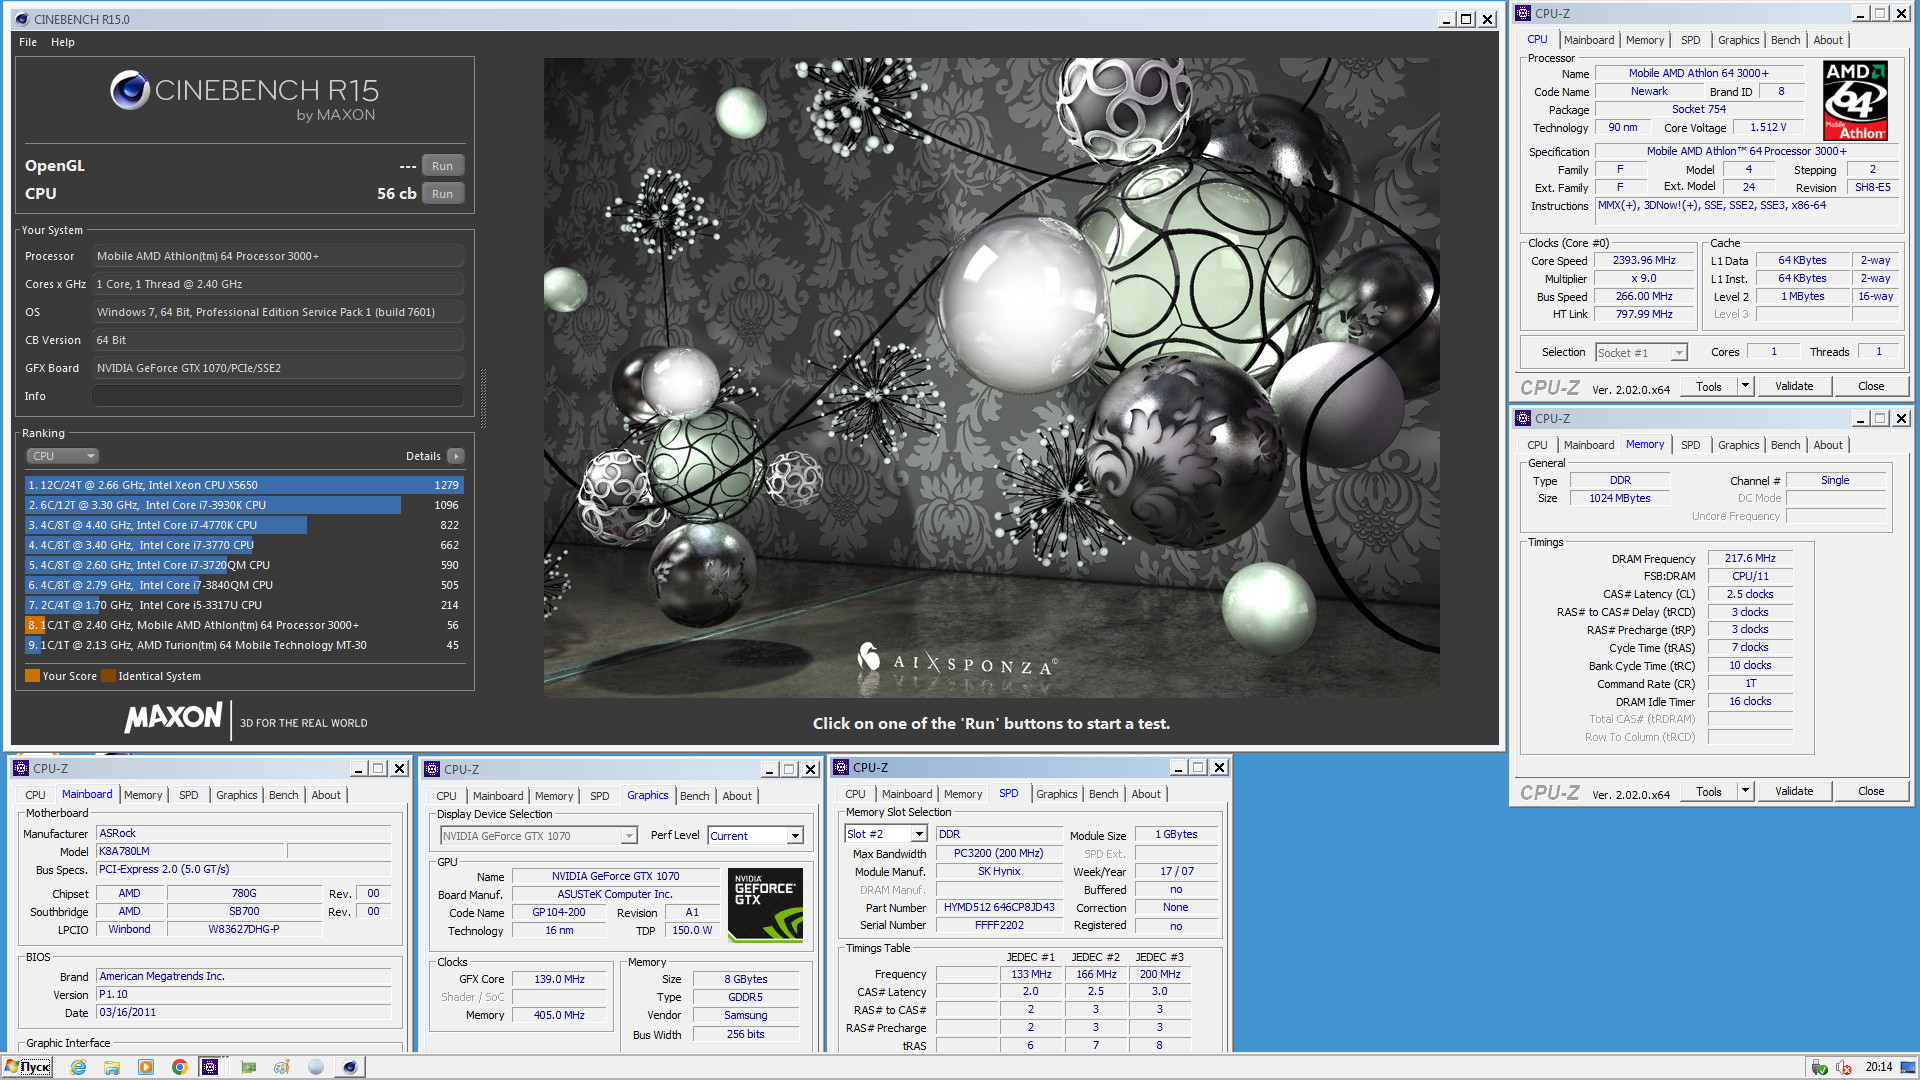1920x1080 pixels.
Task: Click the title icon of the Mainboard CPU-Z window
Action: pos(21,768)
